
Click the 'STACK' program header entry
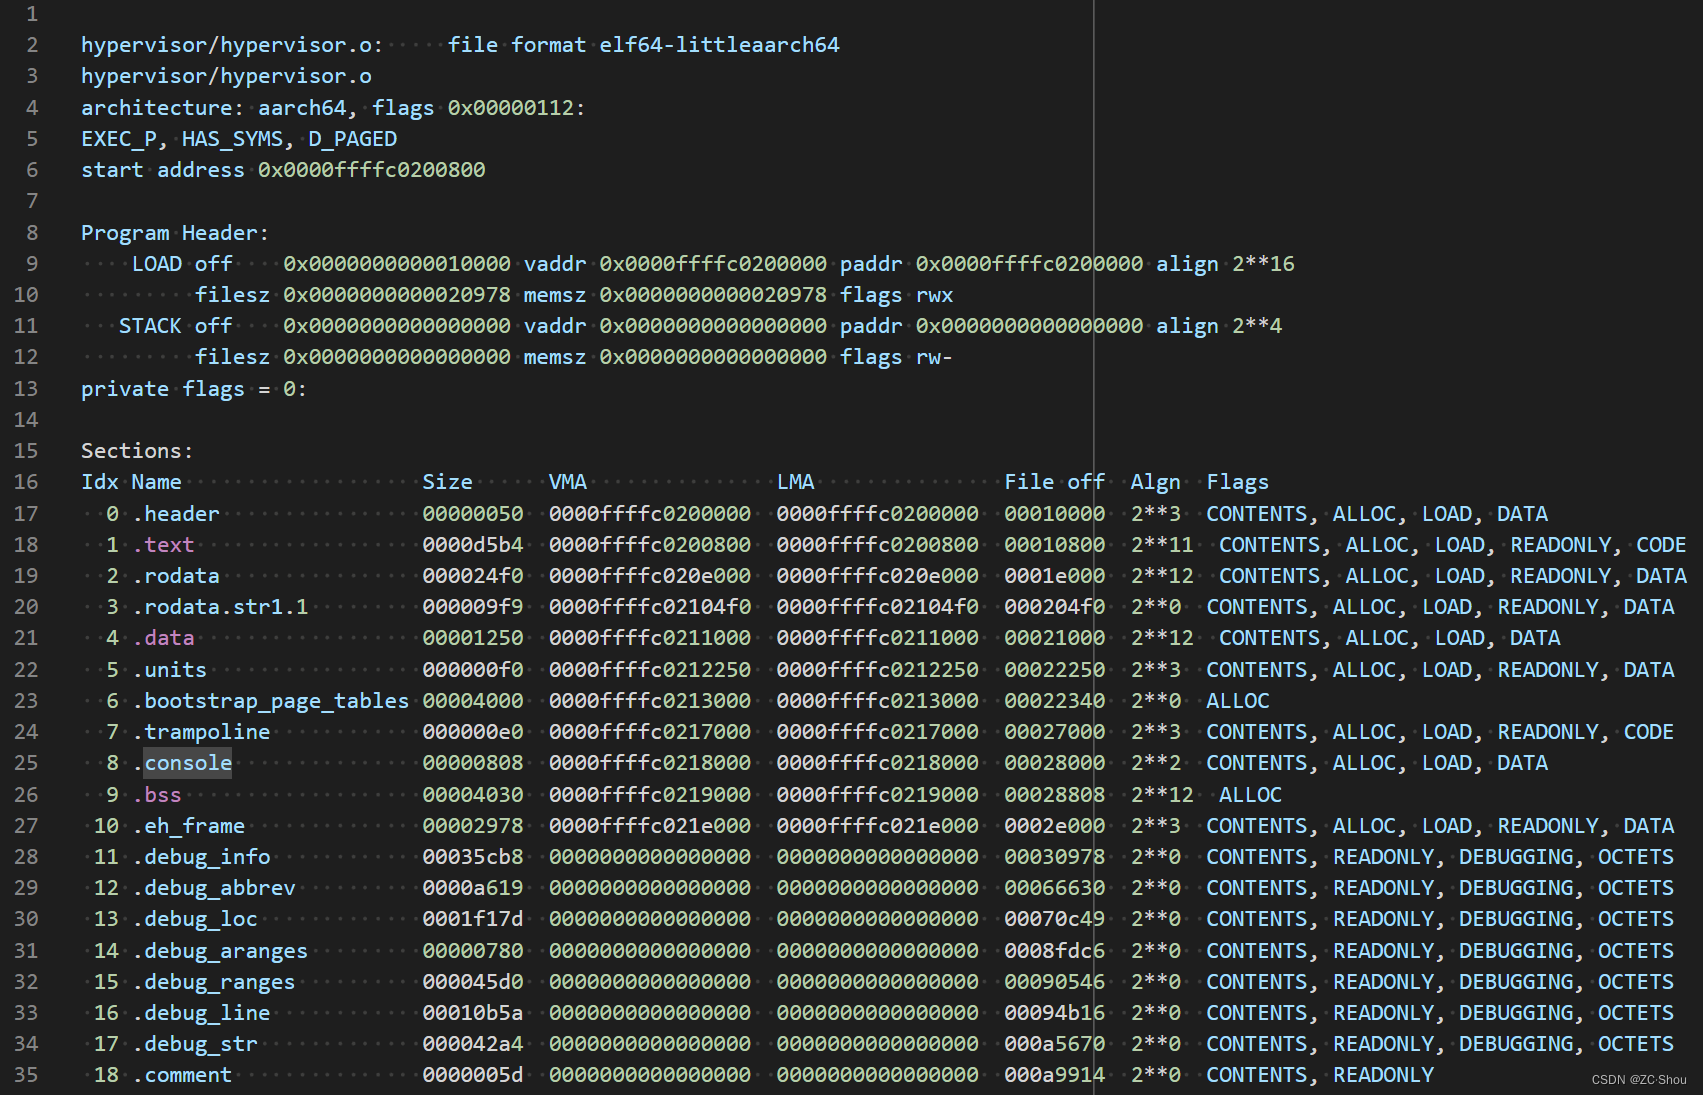click(150, 325)
